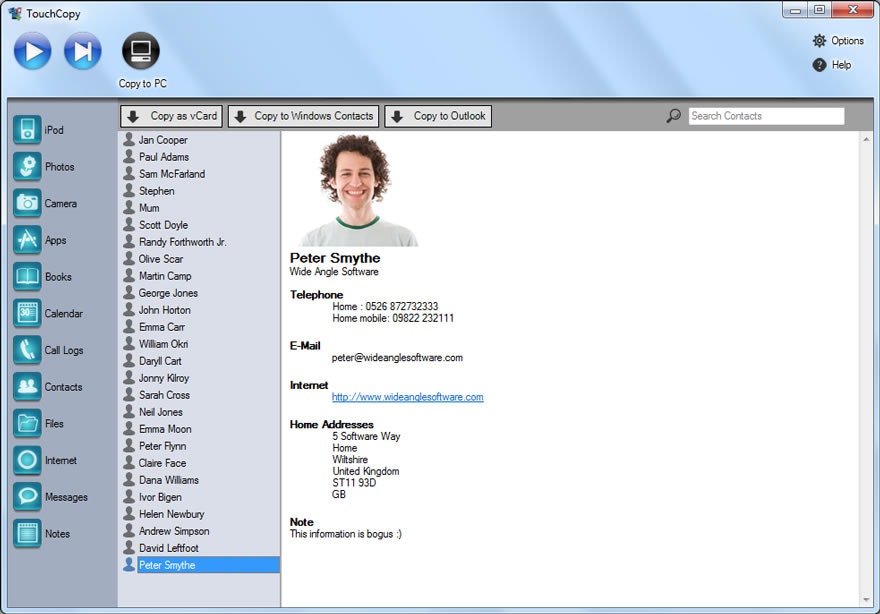Image resolution: width=880 pixels, height=614 pixels.
Task: Open the Messages section icon
Action: click(27, 497)
